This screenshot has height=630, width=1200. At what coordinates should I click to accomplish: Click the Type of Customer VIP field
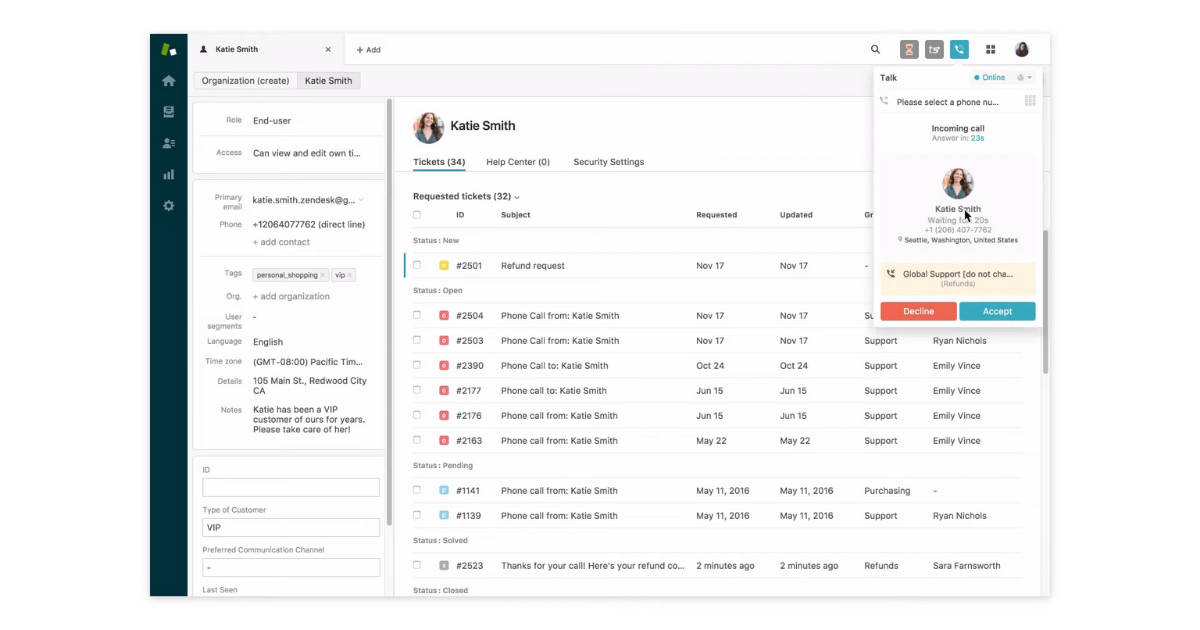click(290, 527)
